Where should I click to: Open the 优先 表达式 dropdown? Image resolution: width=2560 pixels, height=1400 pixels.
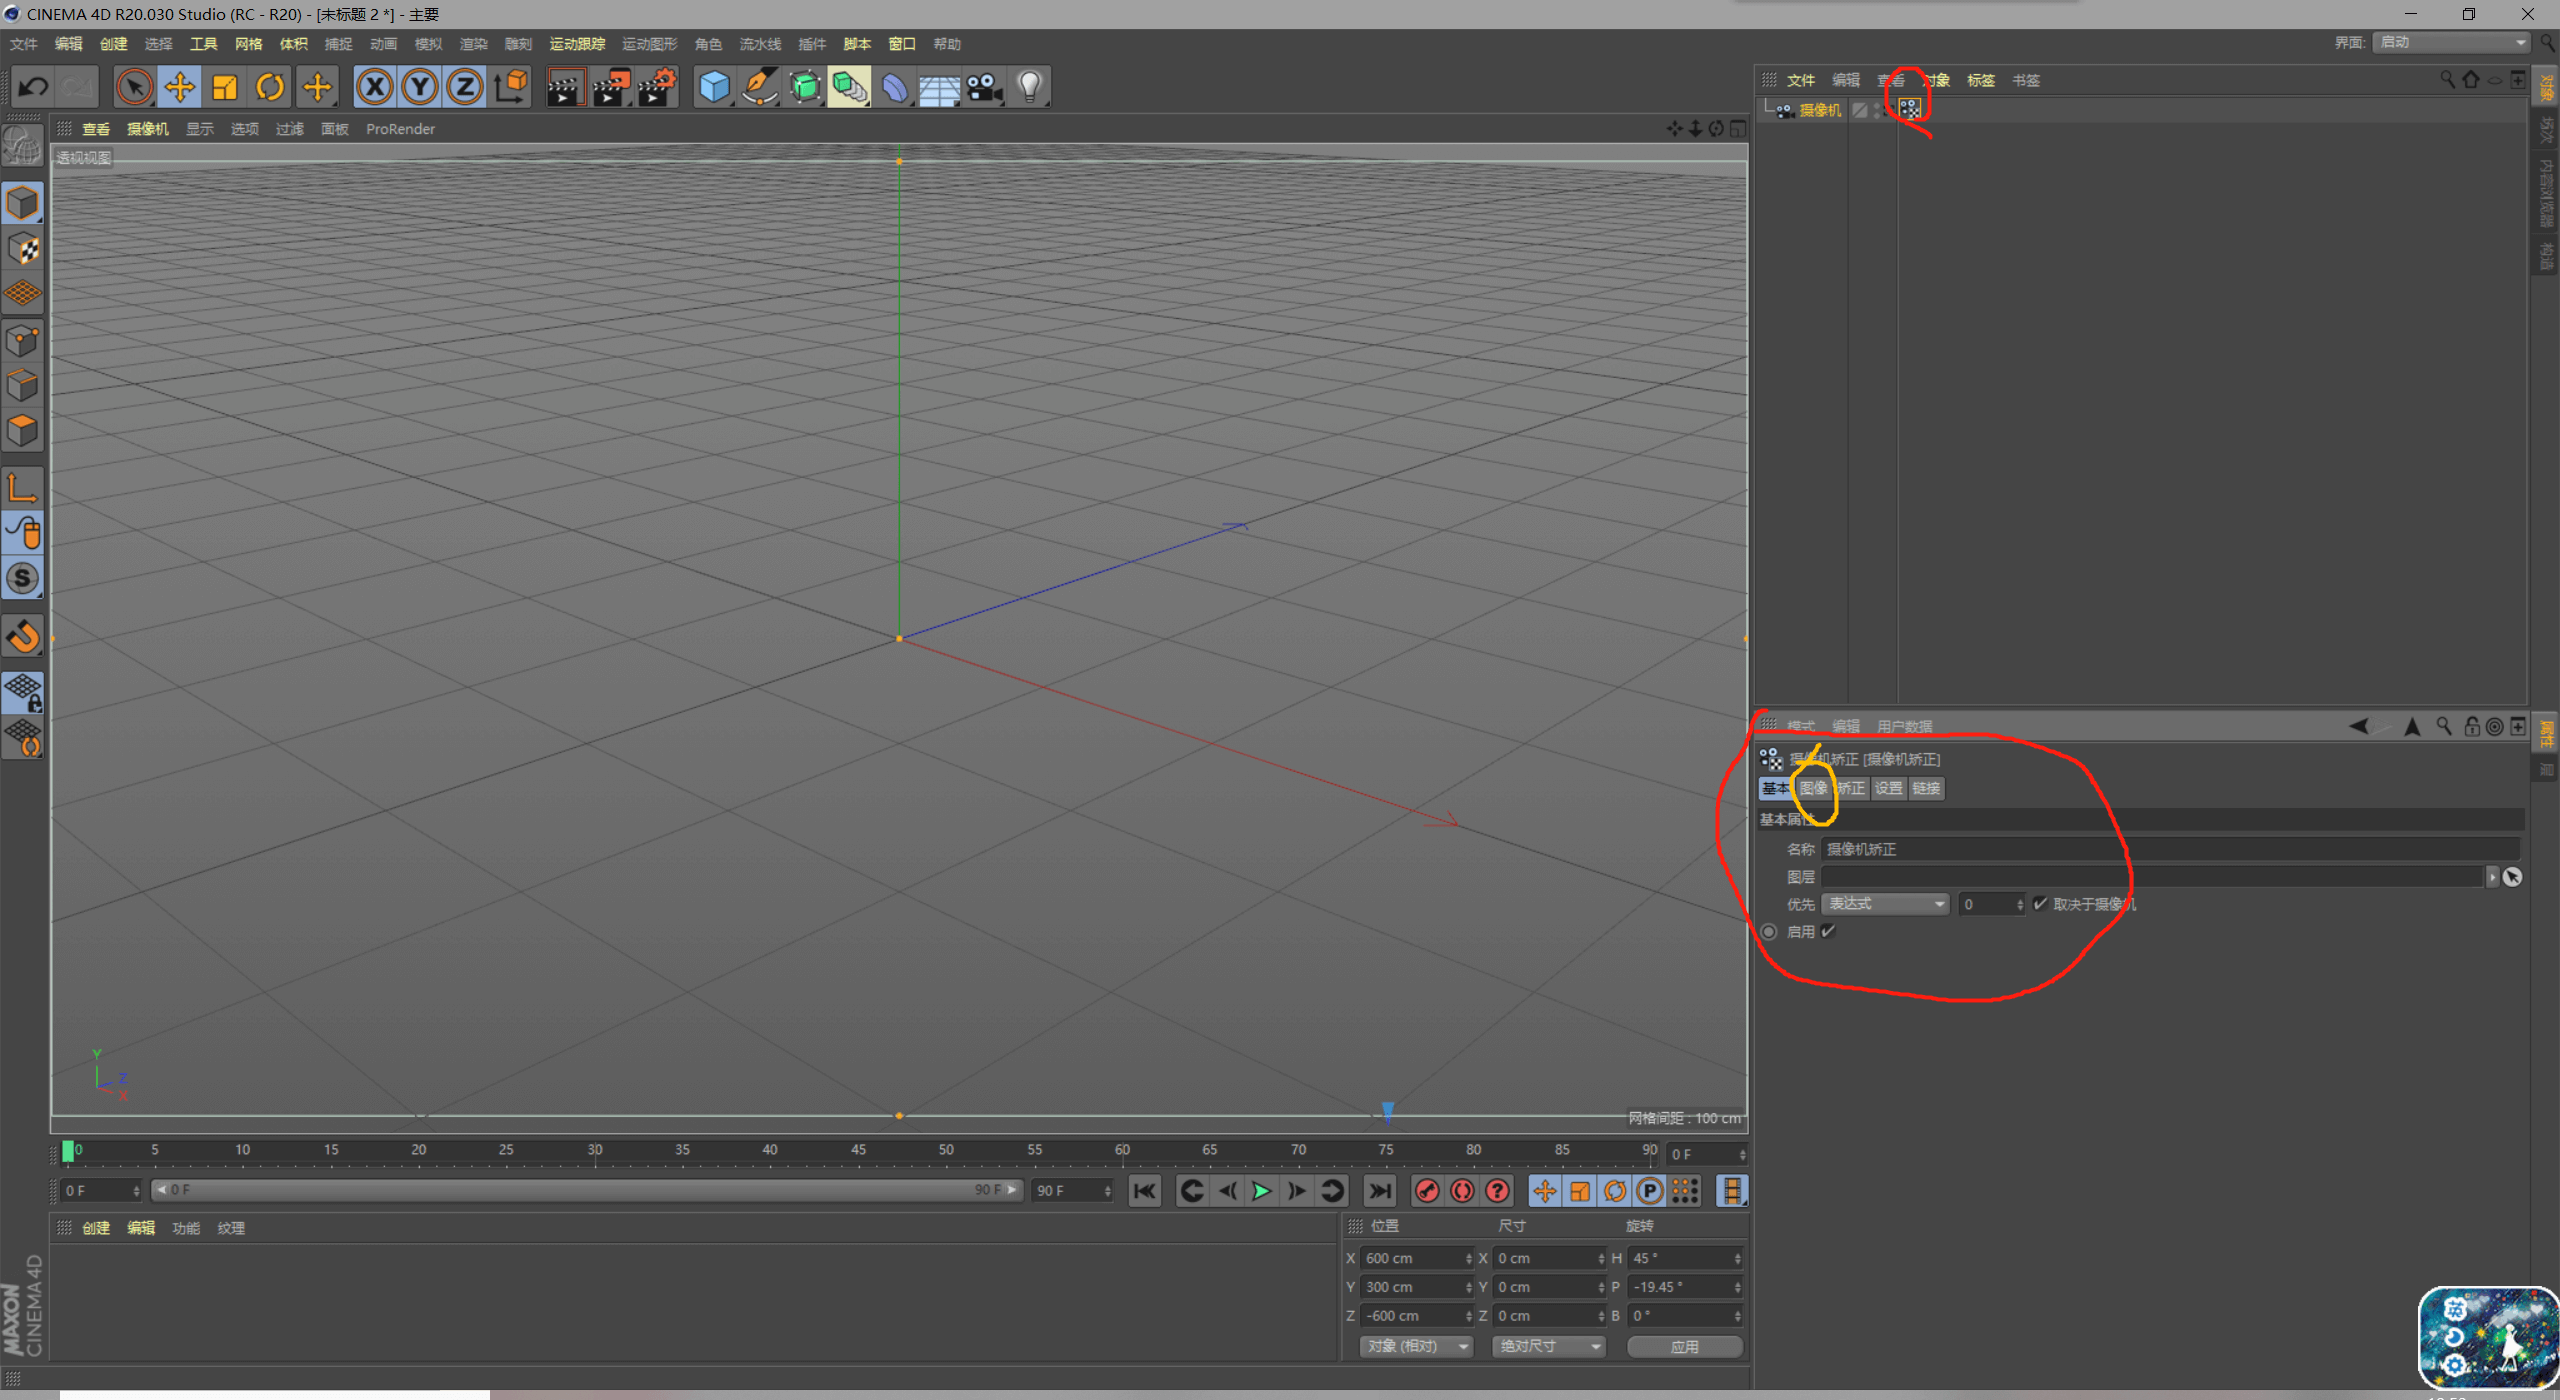tap(1885, 904)
